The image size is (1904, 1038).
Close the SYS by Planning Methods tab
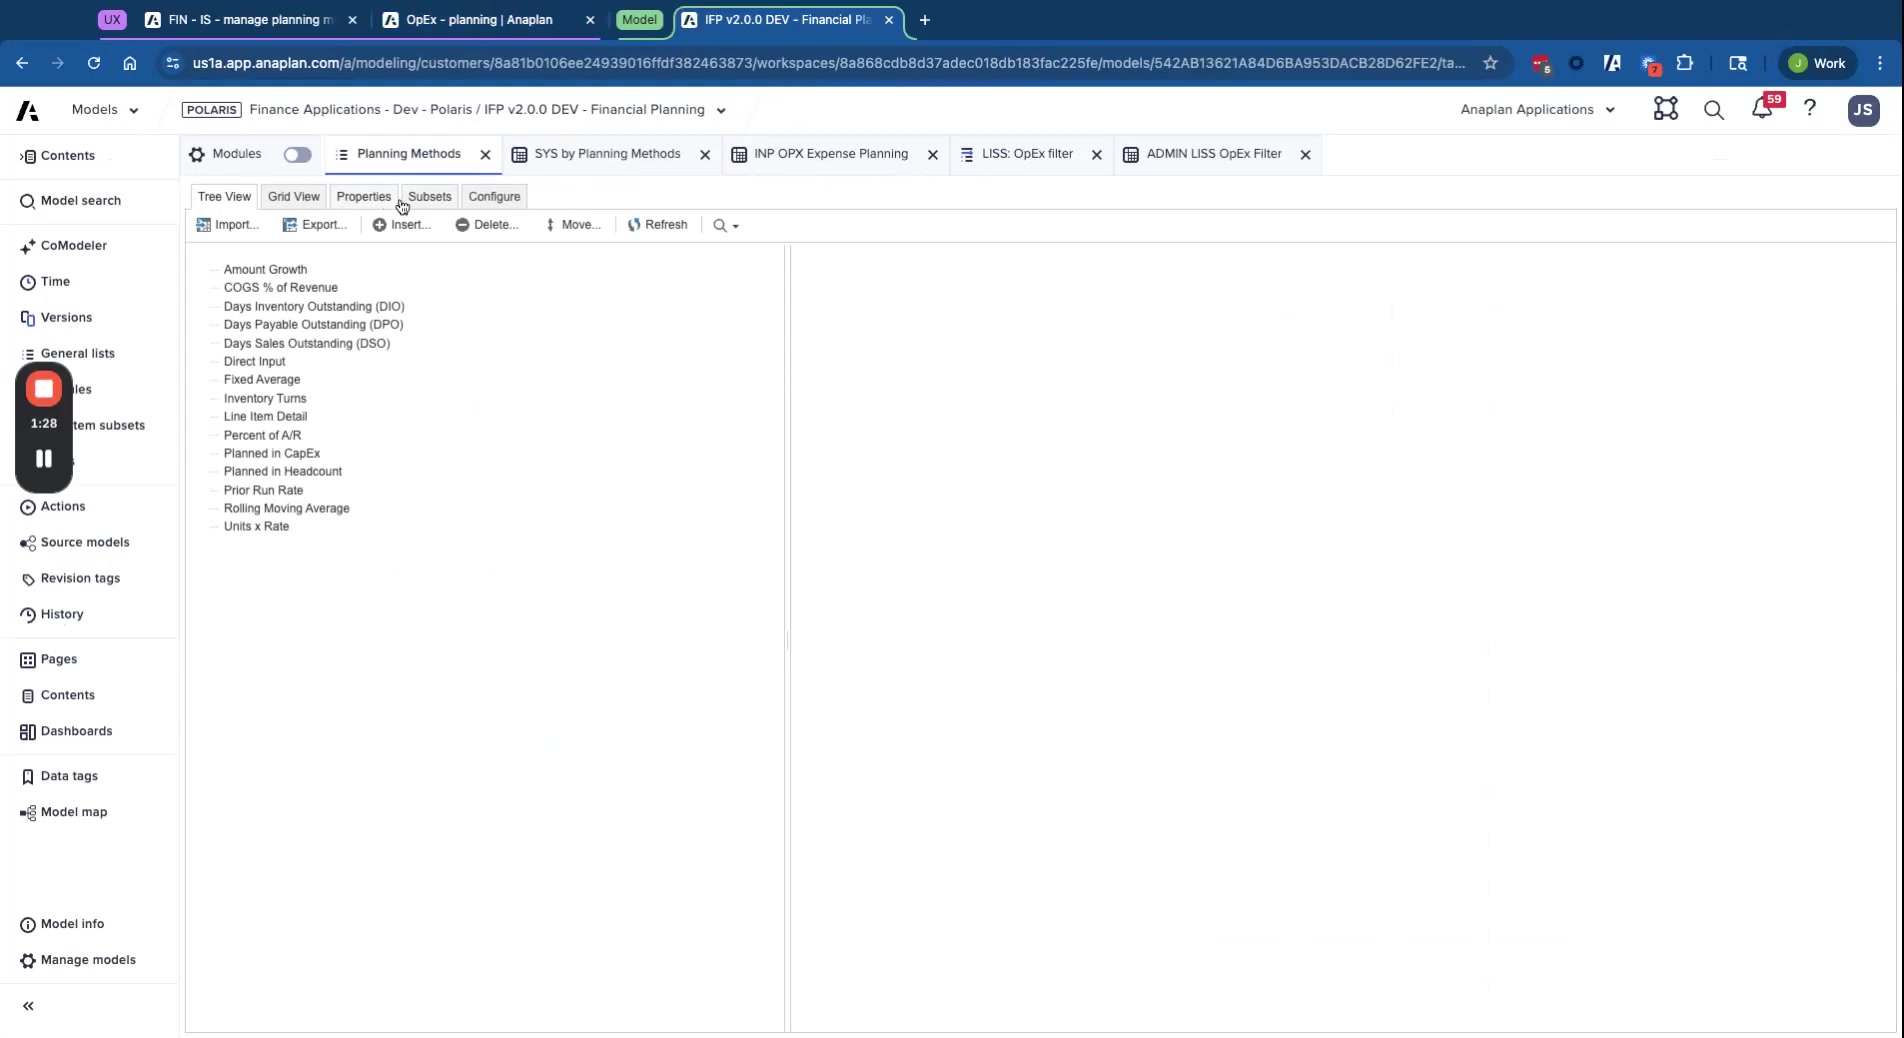(705, 155)
